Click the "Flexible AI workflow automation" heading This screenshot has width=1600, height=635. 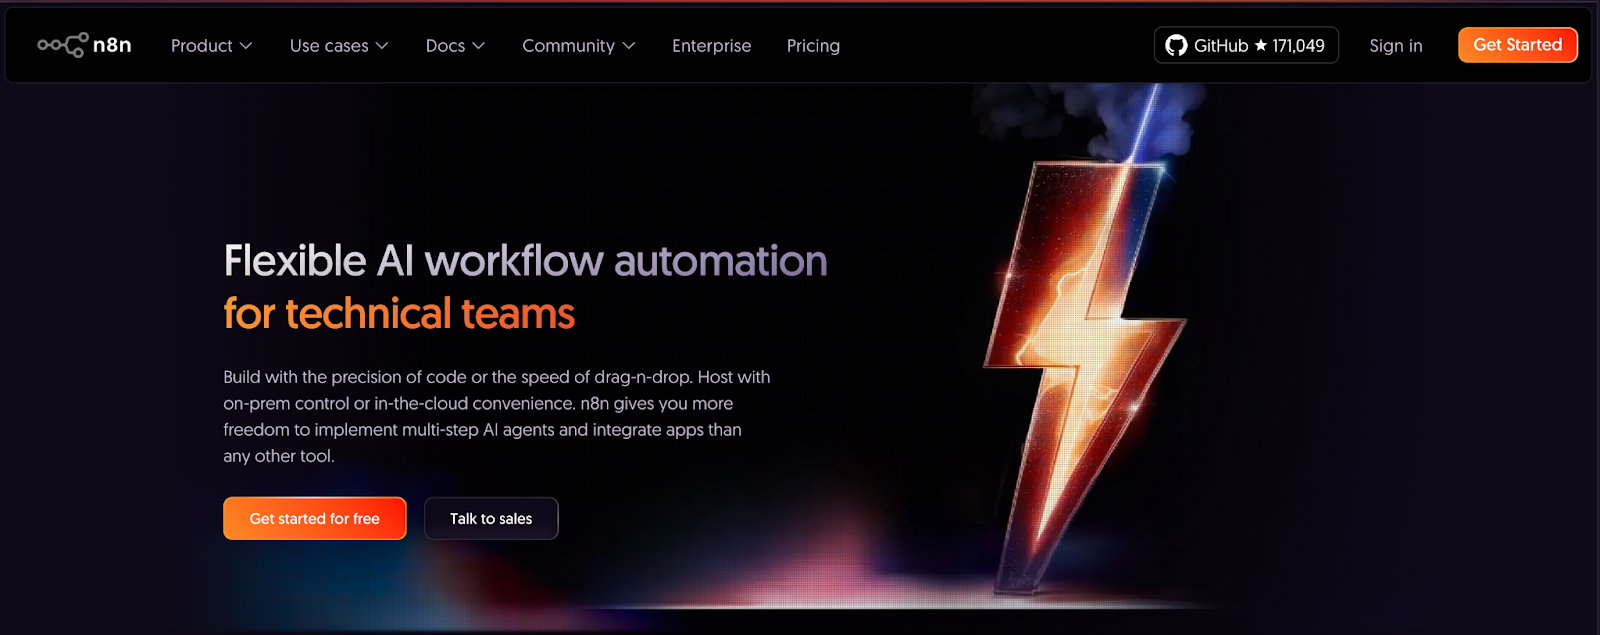(525, 261)
